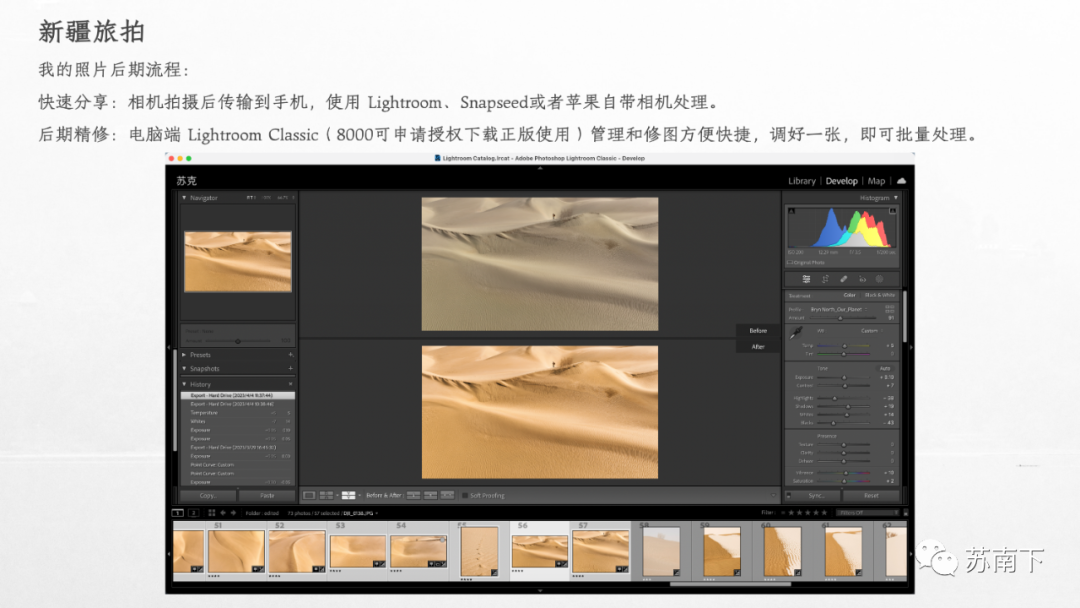This screenshot has height=608, width=1080.
Task: Expand the Presets panel
Action: coord(185,355)
